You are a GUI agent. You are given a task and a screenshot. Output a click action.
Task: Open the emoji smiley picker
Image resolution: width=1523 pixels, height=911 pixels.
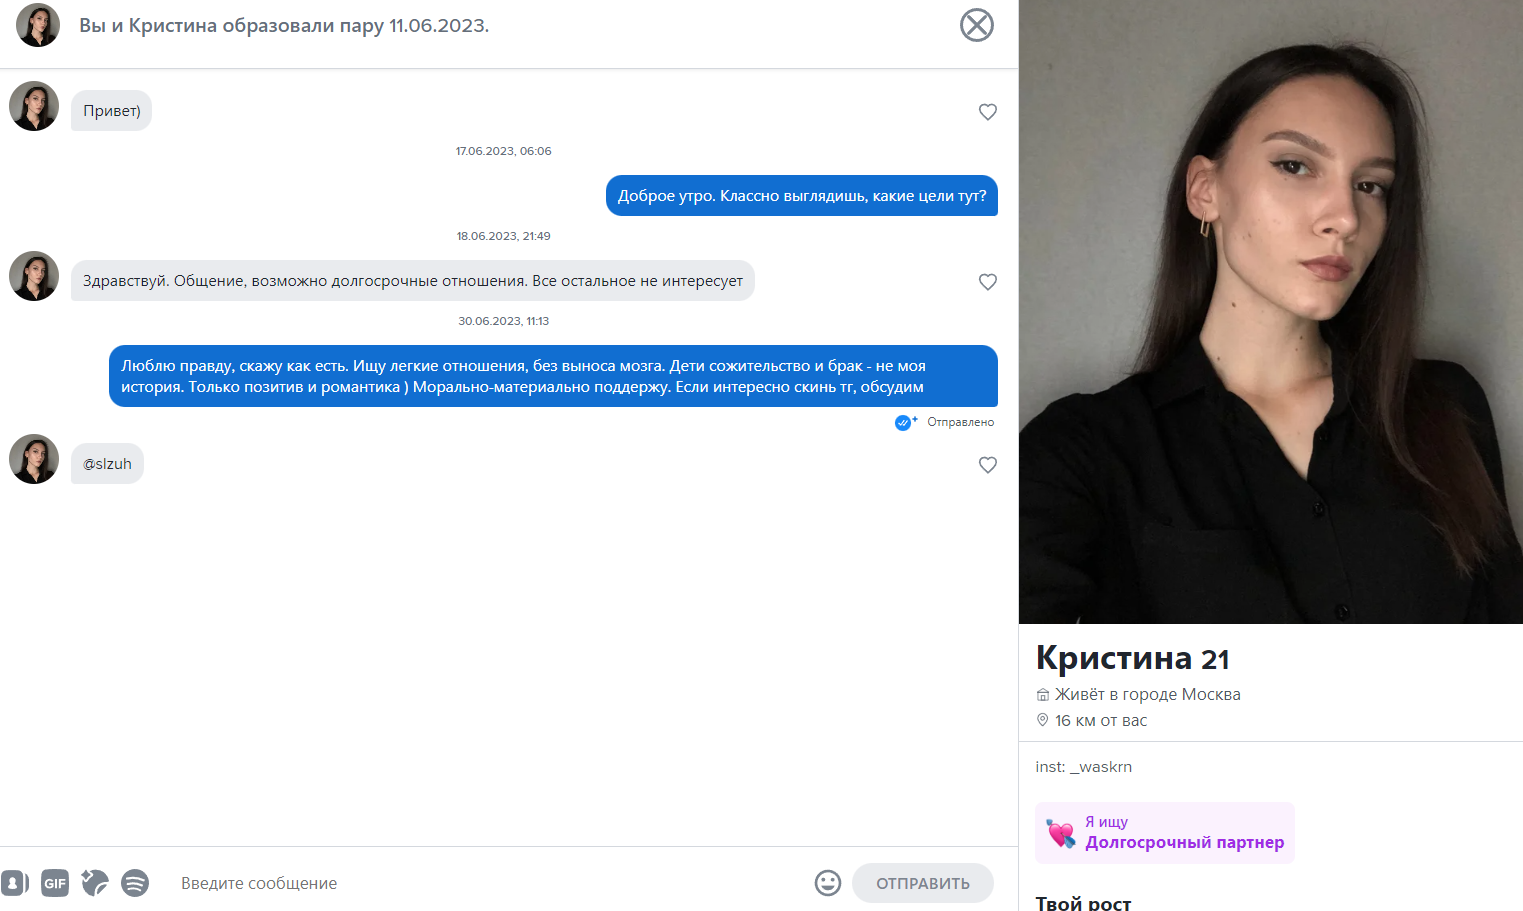click(828, 883)
